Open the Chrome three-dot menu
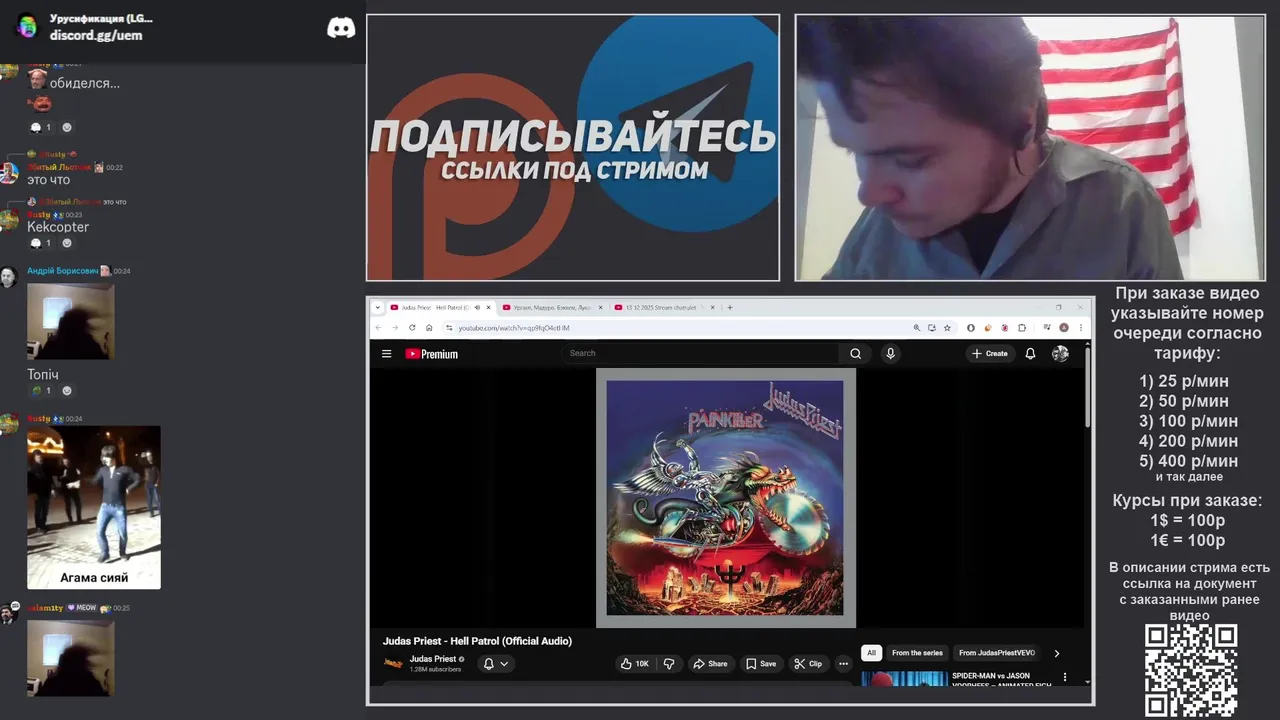The height and width of the screenshot is (720, 1280). click(1080, 327)
